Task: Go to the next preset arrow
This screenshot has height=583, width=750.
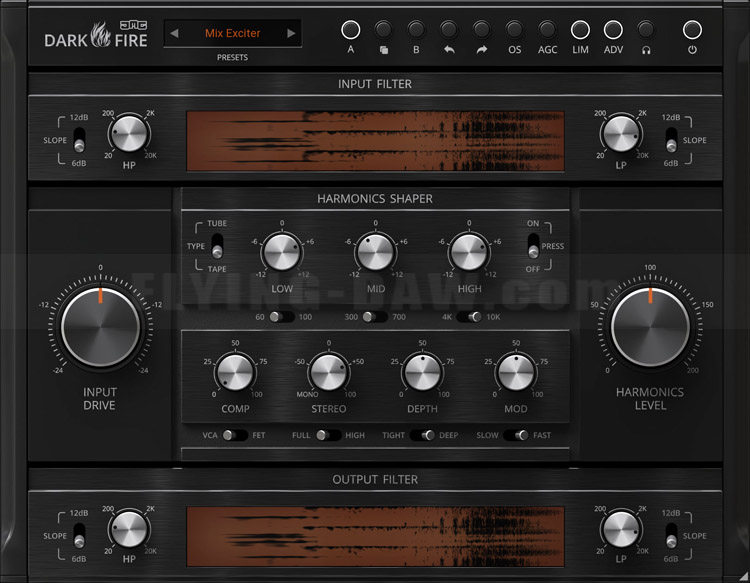Action: (291, 33)
